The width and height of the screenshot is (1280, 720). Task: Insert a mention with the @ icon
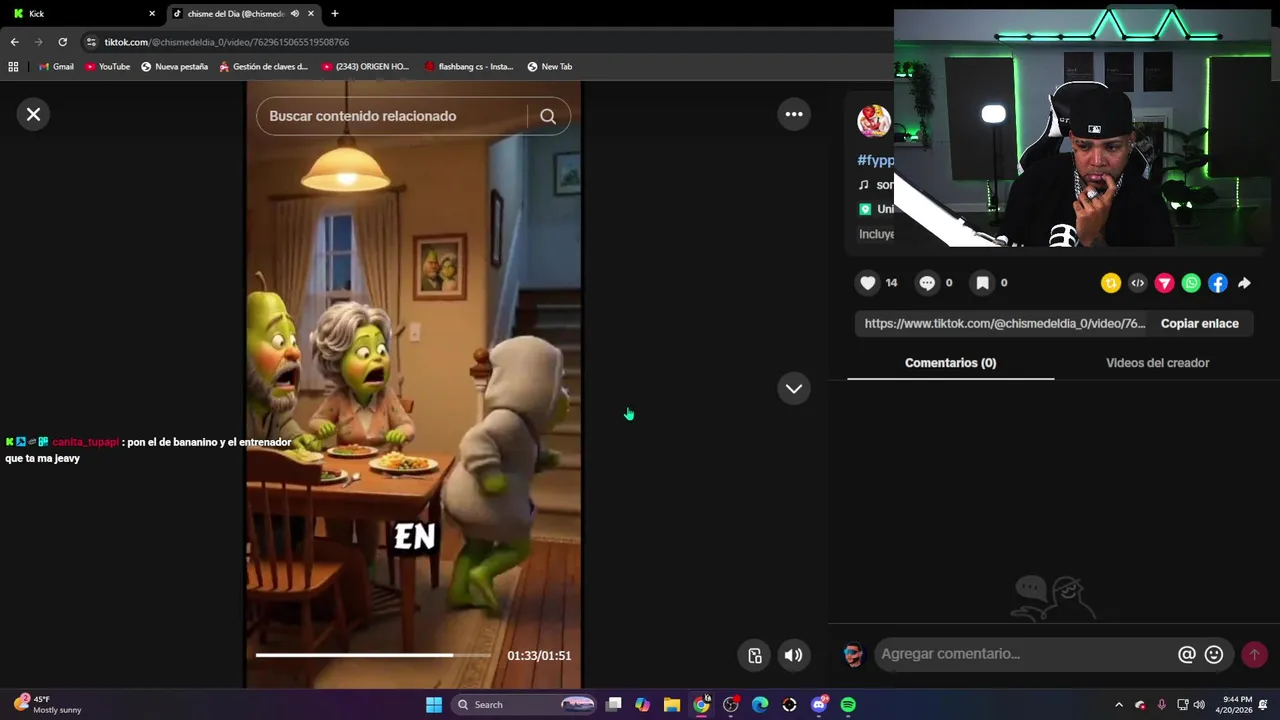pyautogui.click(x=1187, y=654)
